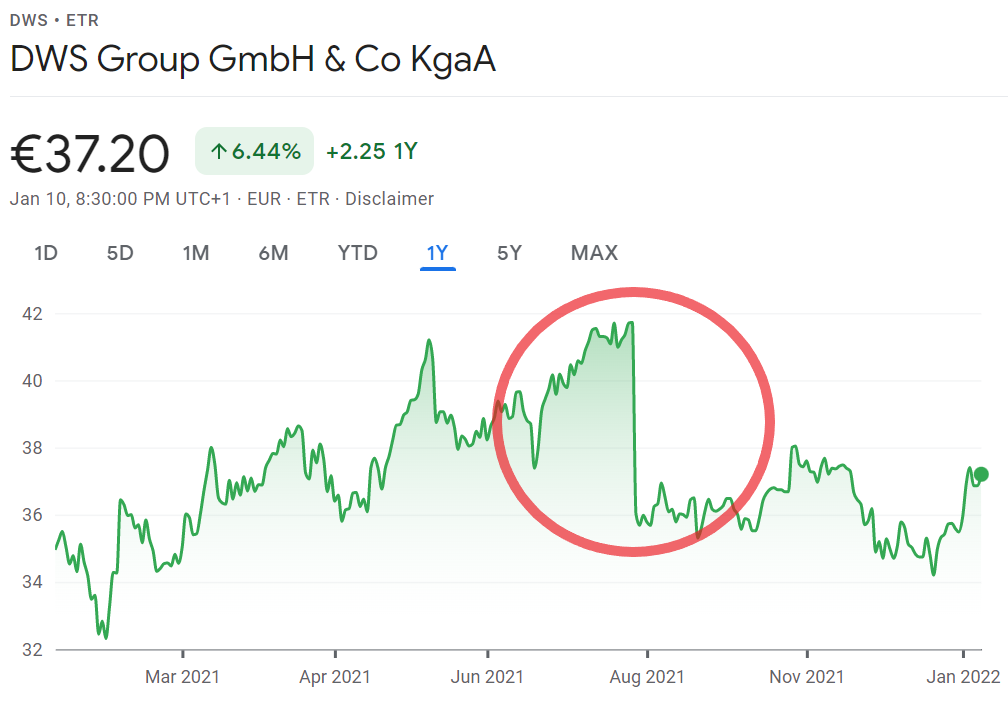Open the Disclaimer link
The image size is (1008, 709).
[x=390, y=199]
